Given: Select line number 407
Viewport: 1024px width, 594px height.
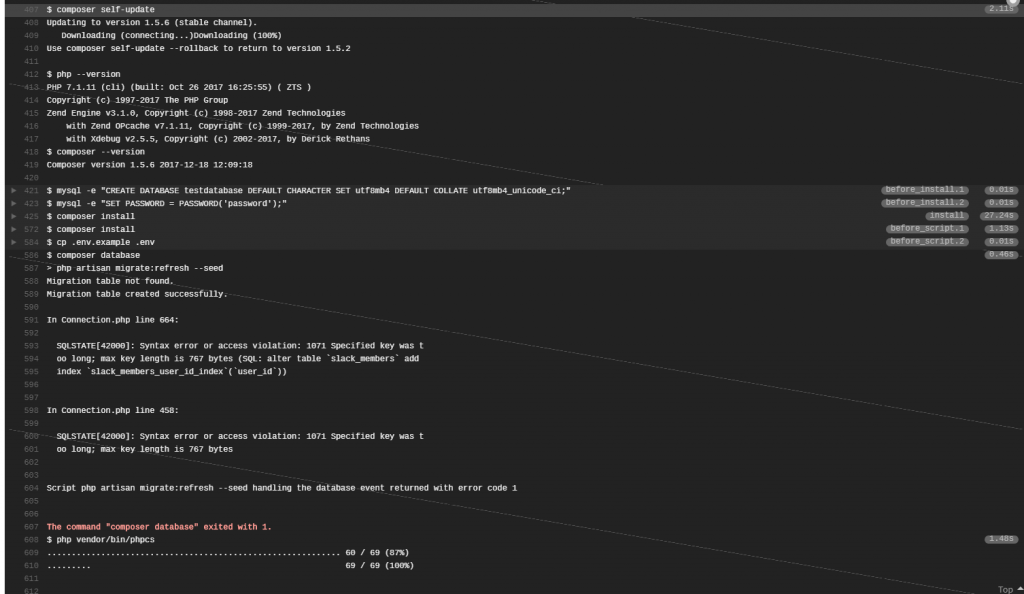Looking at the screenshot, I should tap(31, 10).
